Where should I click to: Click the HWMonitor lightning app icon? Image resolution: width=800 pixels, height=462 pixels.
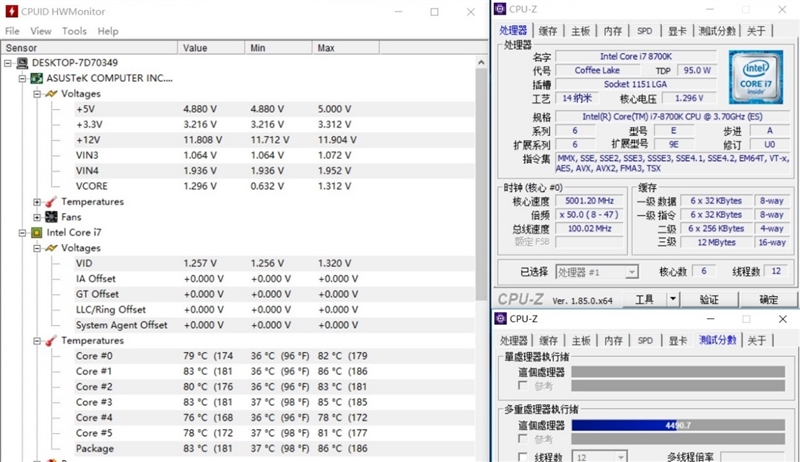pyautogui.click(x=11, y=11)
